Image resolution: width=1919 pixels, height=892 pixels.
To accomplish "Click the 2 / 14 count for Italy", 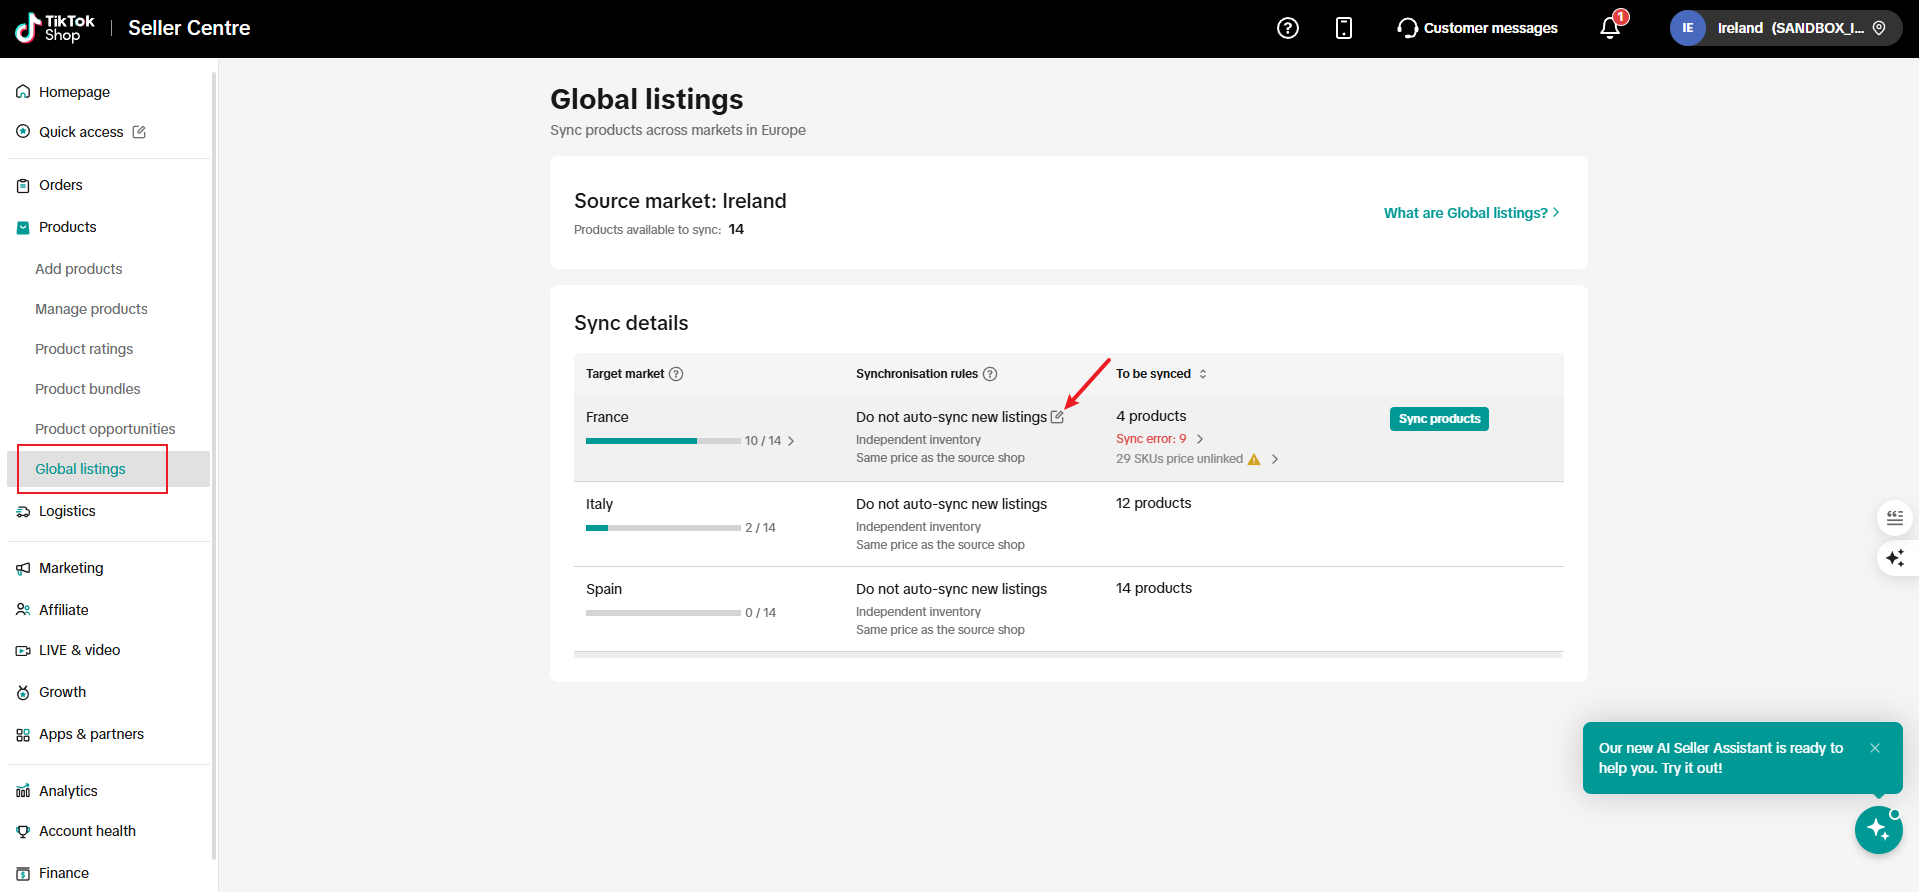I will (760, 528).
